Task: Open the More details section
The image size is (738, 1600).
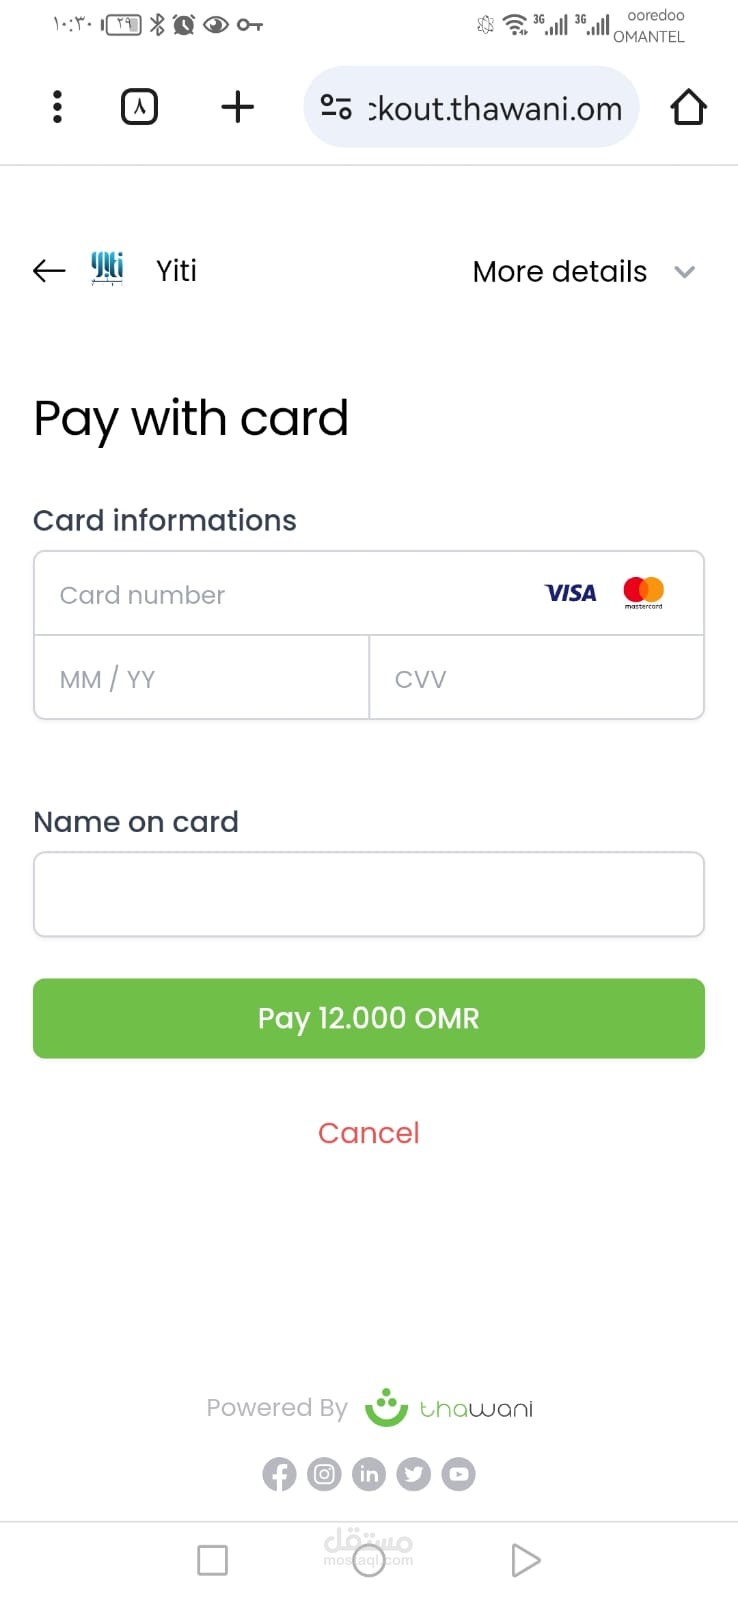Action: point(560,271)
